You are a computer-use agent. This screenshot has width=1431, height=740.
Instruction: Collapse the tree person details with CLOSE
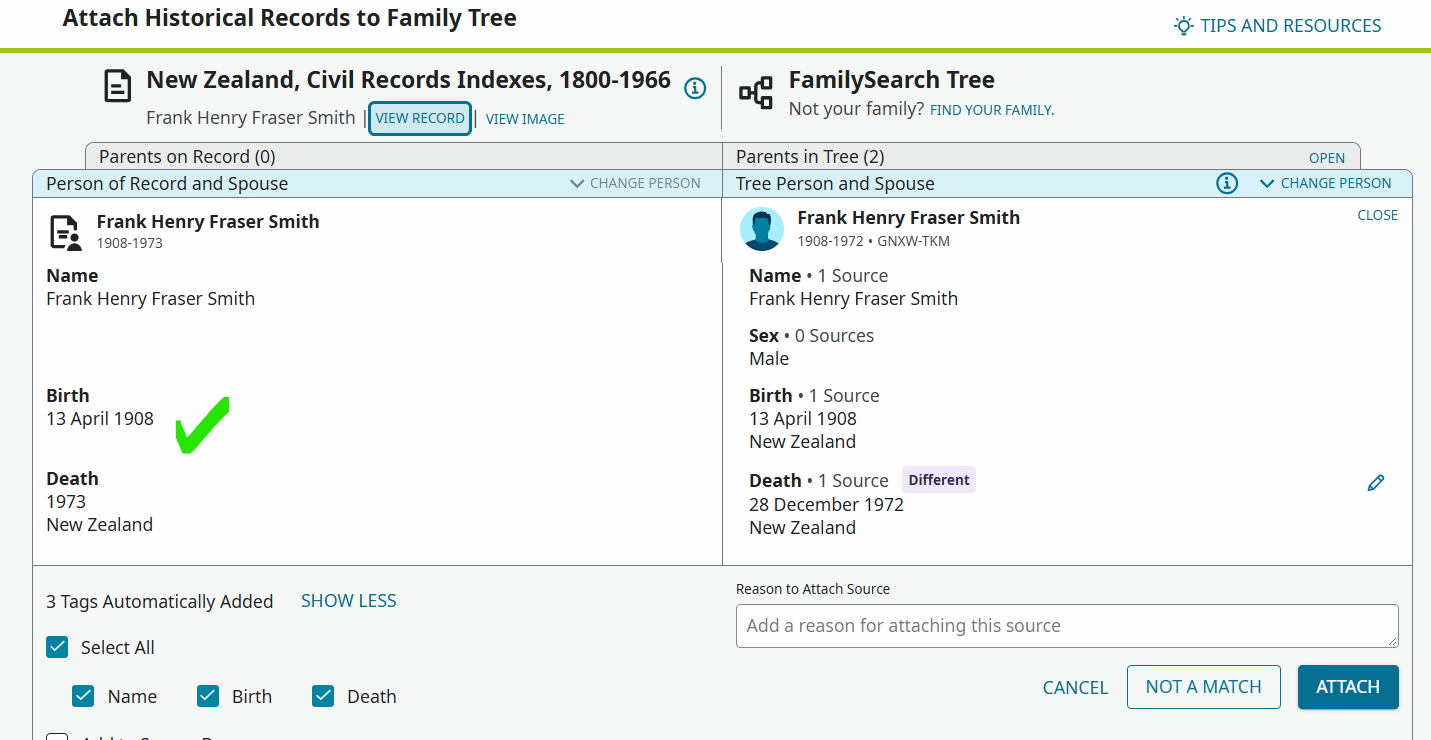coord(1377,215)
